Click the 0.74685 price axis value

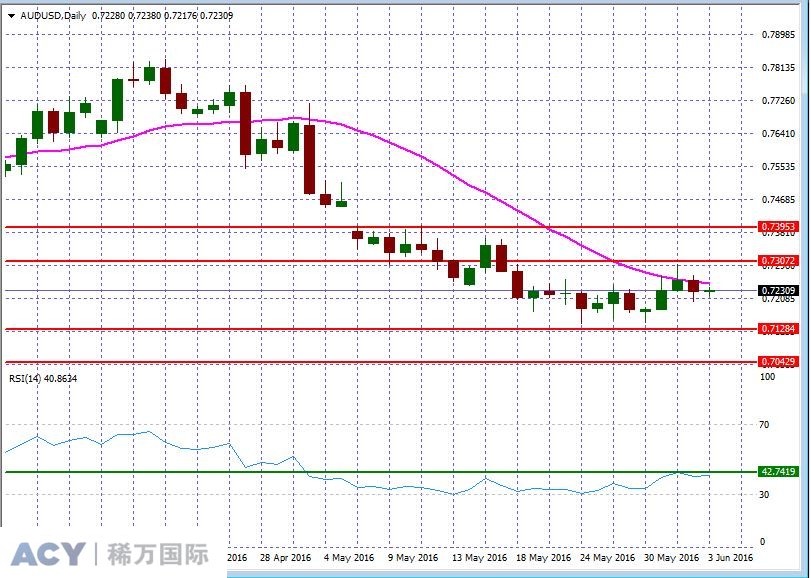778,200
